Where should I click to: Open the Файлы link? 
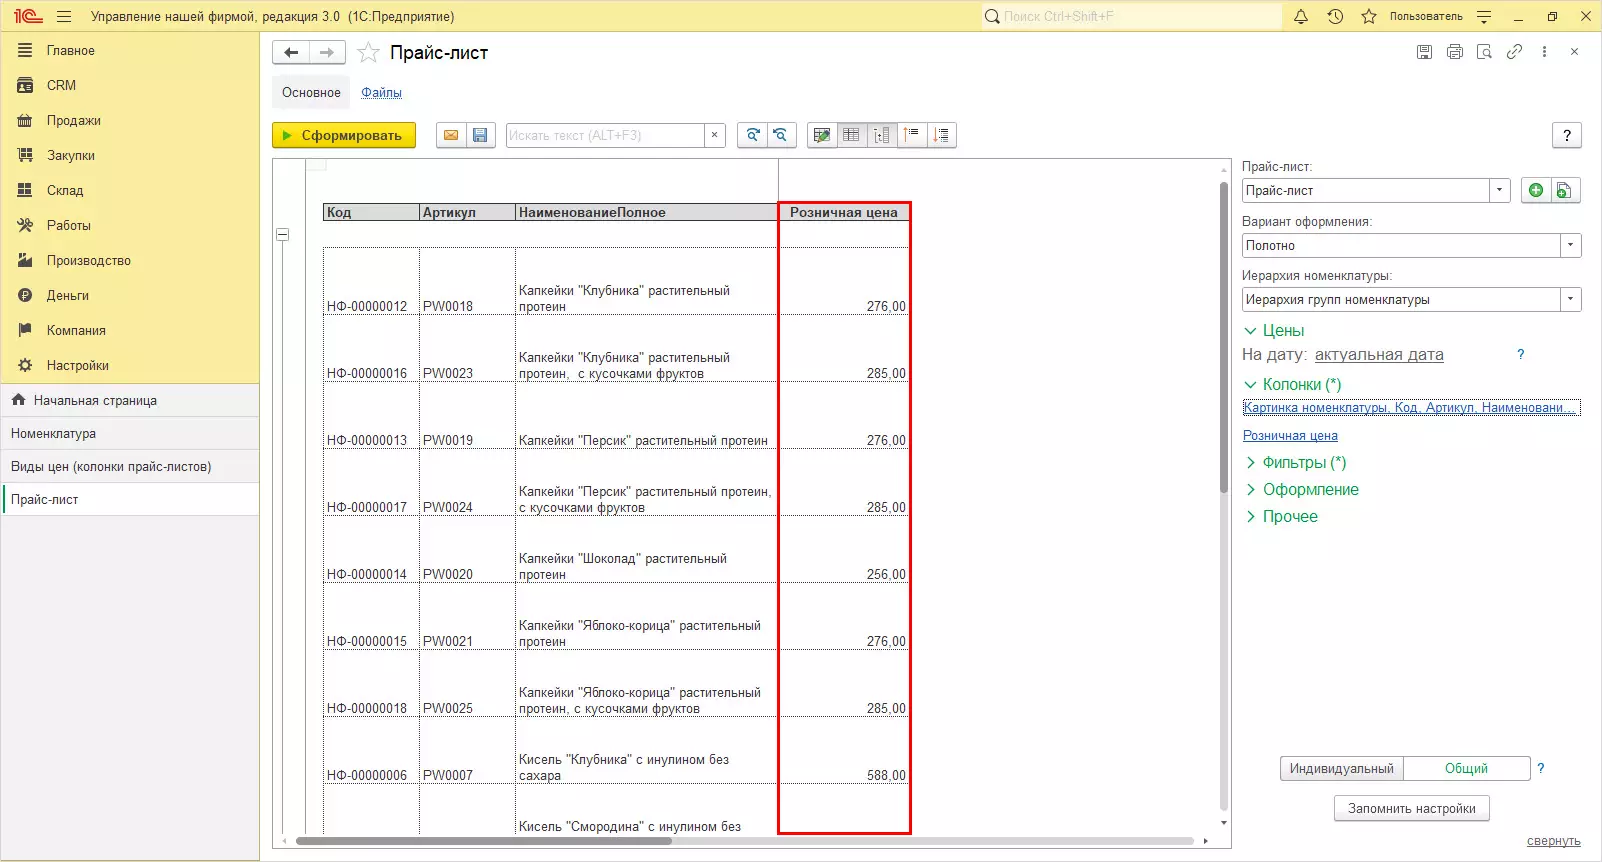tap(381, 92)
